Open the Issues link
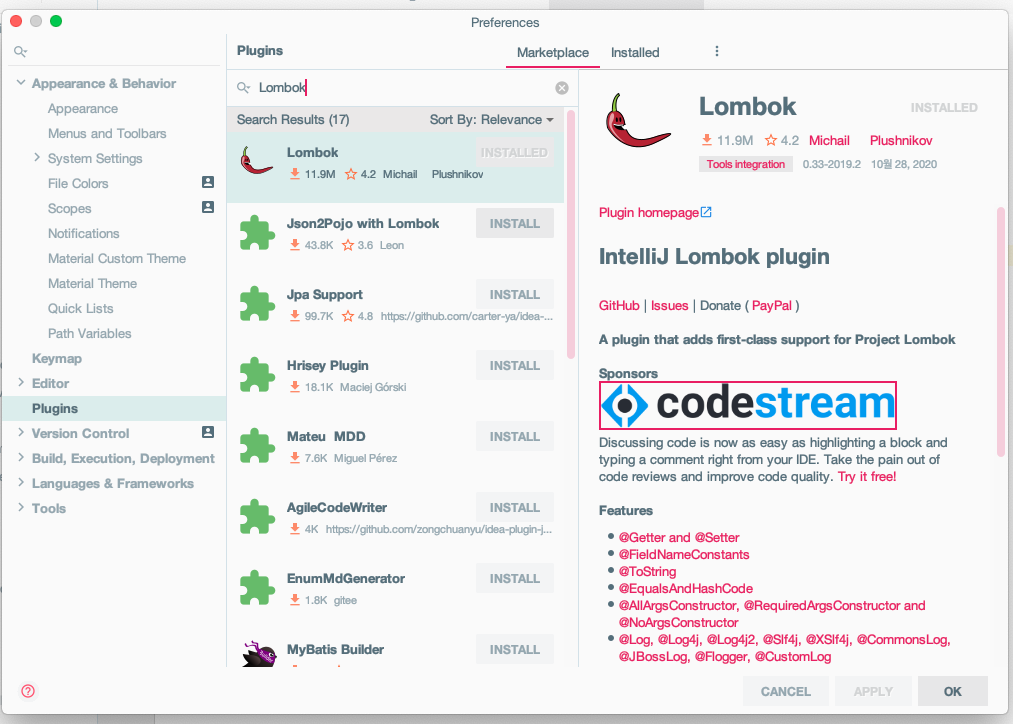 coord(669,305)
